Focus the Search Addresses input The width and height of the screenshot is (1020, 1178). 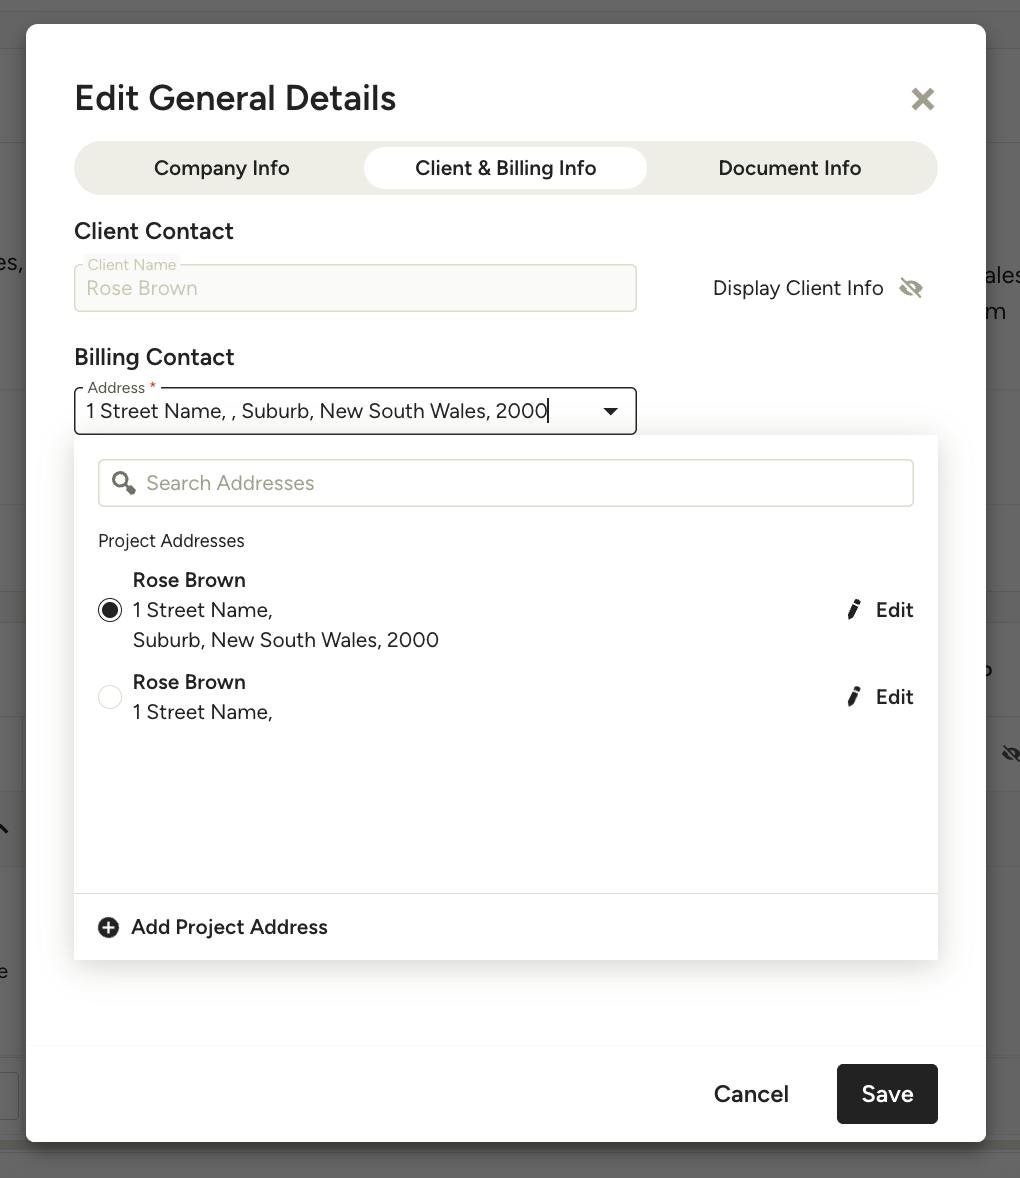pyautogui.click(x=505, y=482)
